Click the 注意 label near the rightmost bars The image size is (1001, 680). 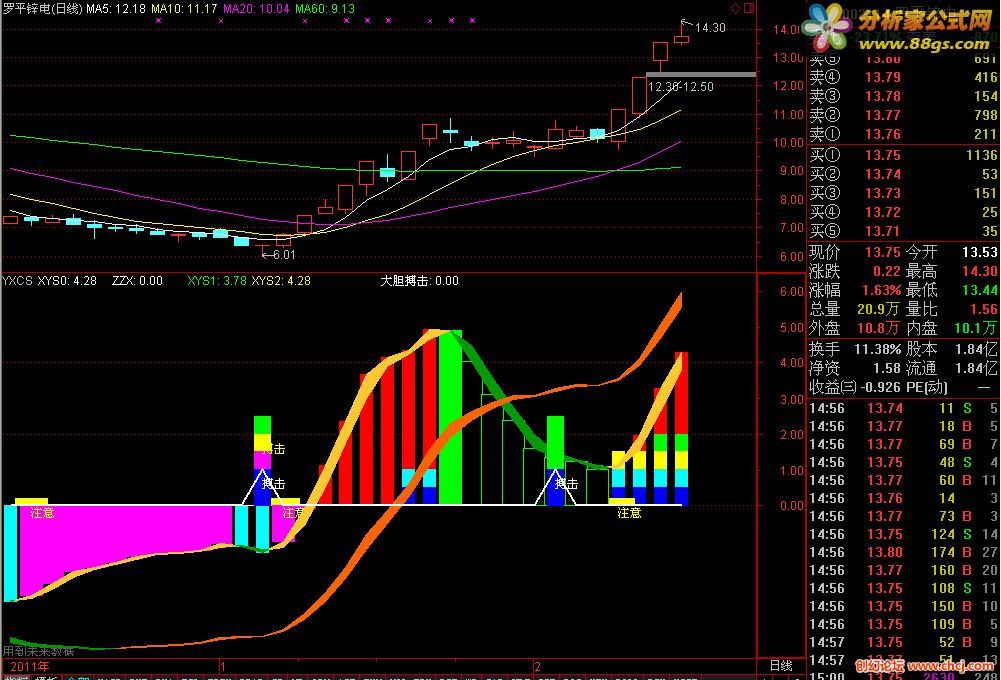[629, 513]
